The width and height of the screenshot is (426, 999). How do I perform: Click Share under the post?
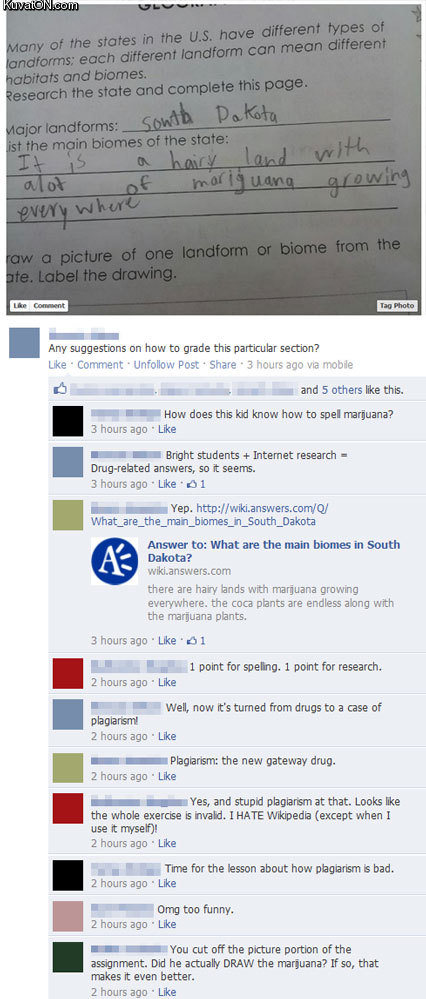(x=223, y=365)
